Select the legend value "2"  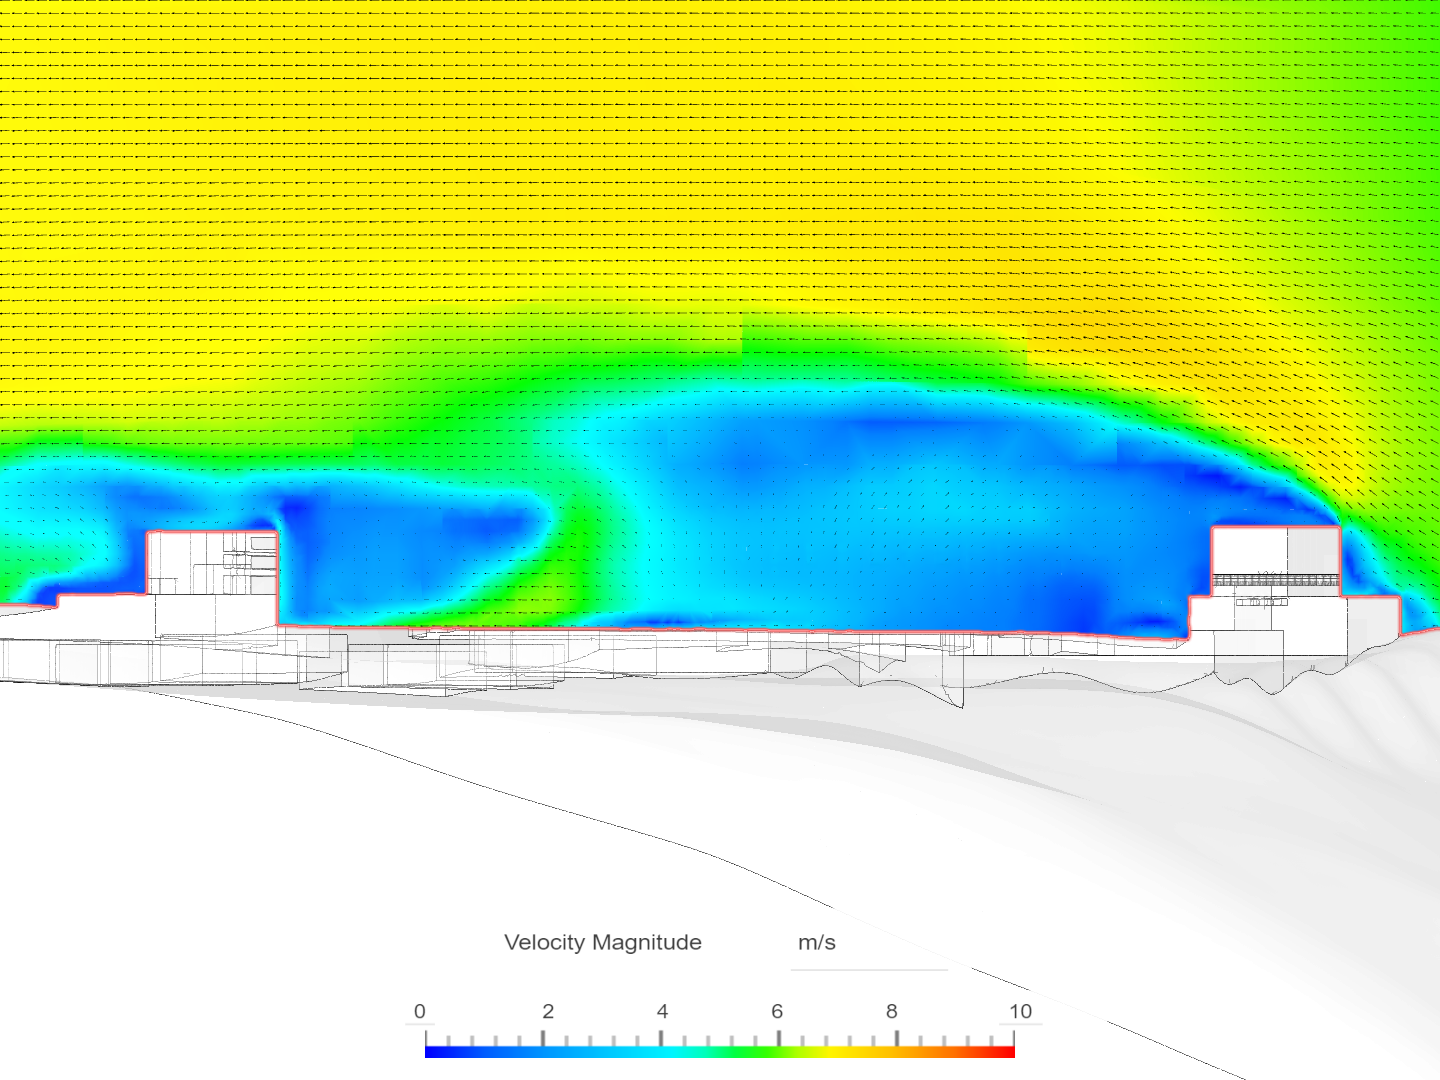point(548,1011)
